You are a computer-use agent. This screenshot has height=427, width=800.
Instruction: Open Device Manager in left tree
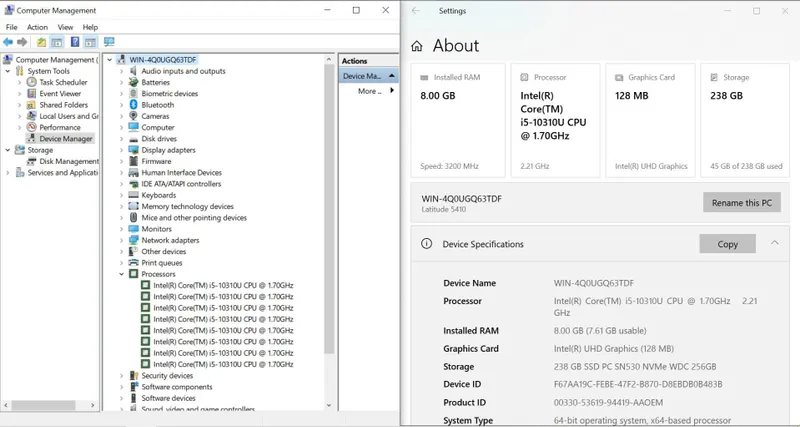[66, 139]
